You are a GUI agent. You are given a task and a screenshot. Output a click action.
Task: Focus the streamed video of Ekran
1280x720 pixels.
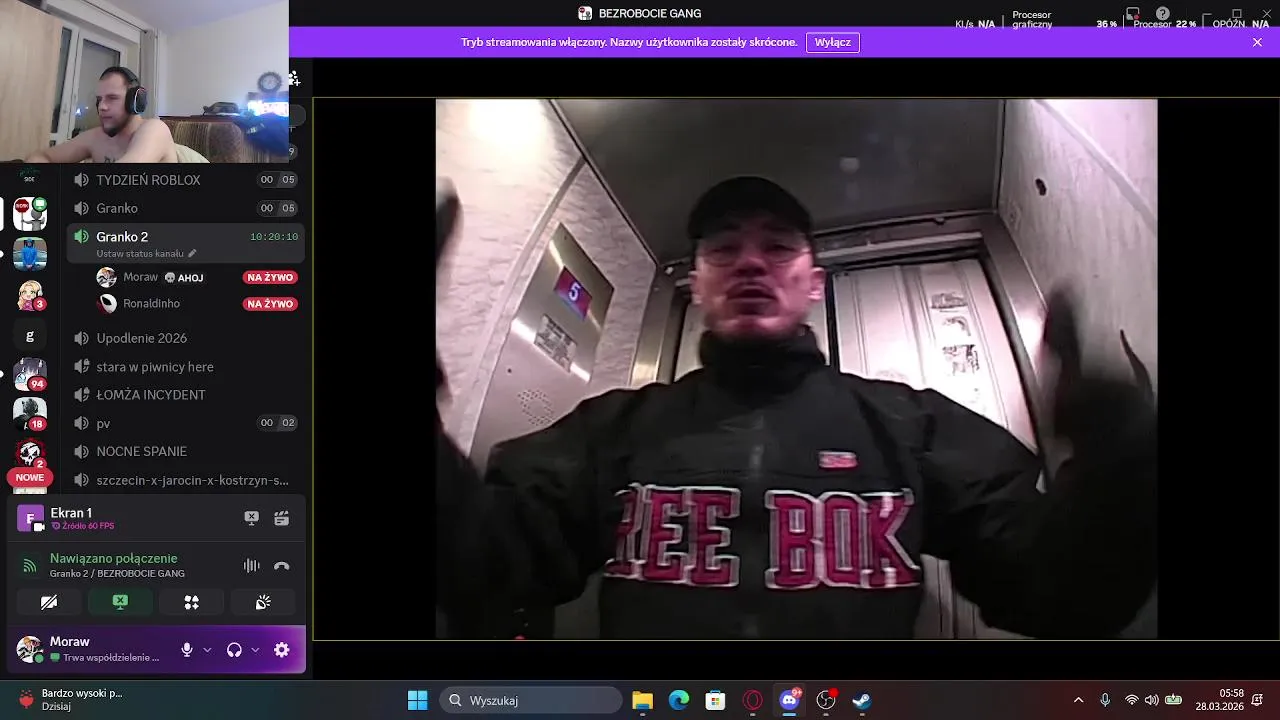(796, 369)
